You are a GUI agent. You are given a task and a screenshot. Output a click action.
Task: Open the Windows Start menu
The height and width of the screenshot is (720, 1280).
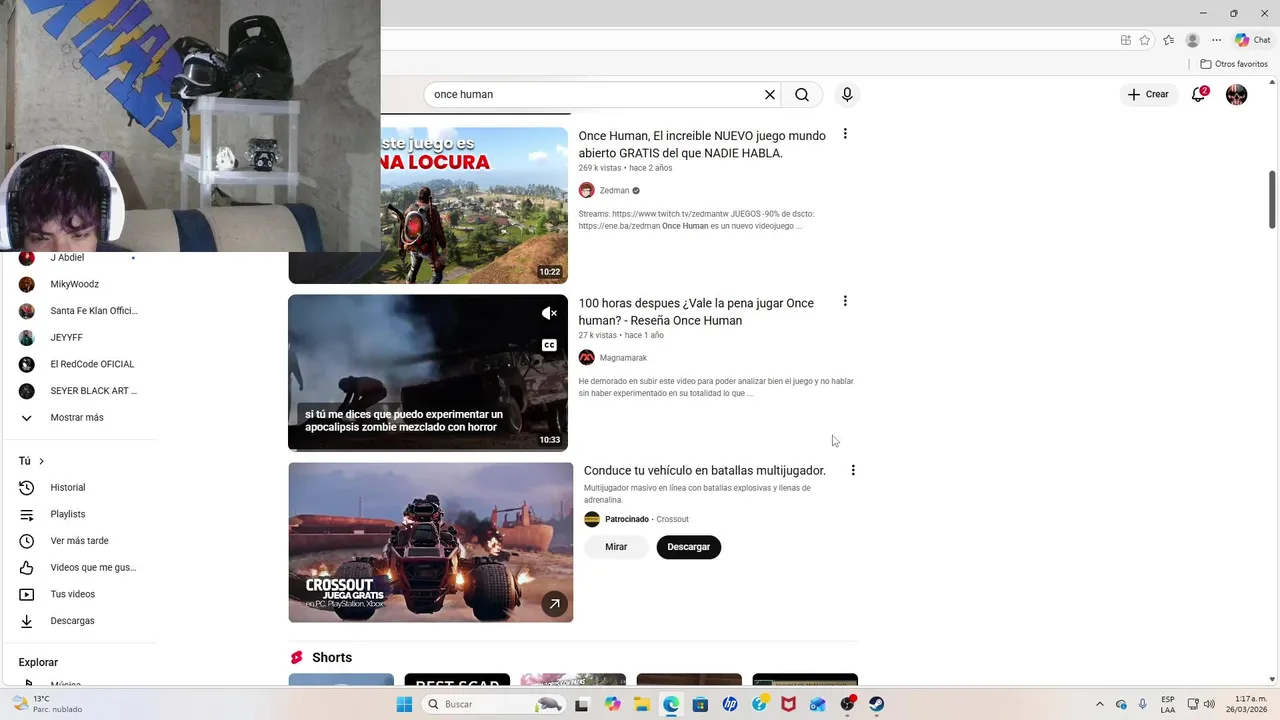tap(404, 704)
